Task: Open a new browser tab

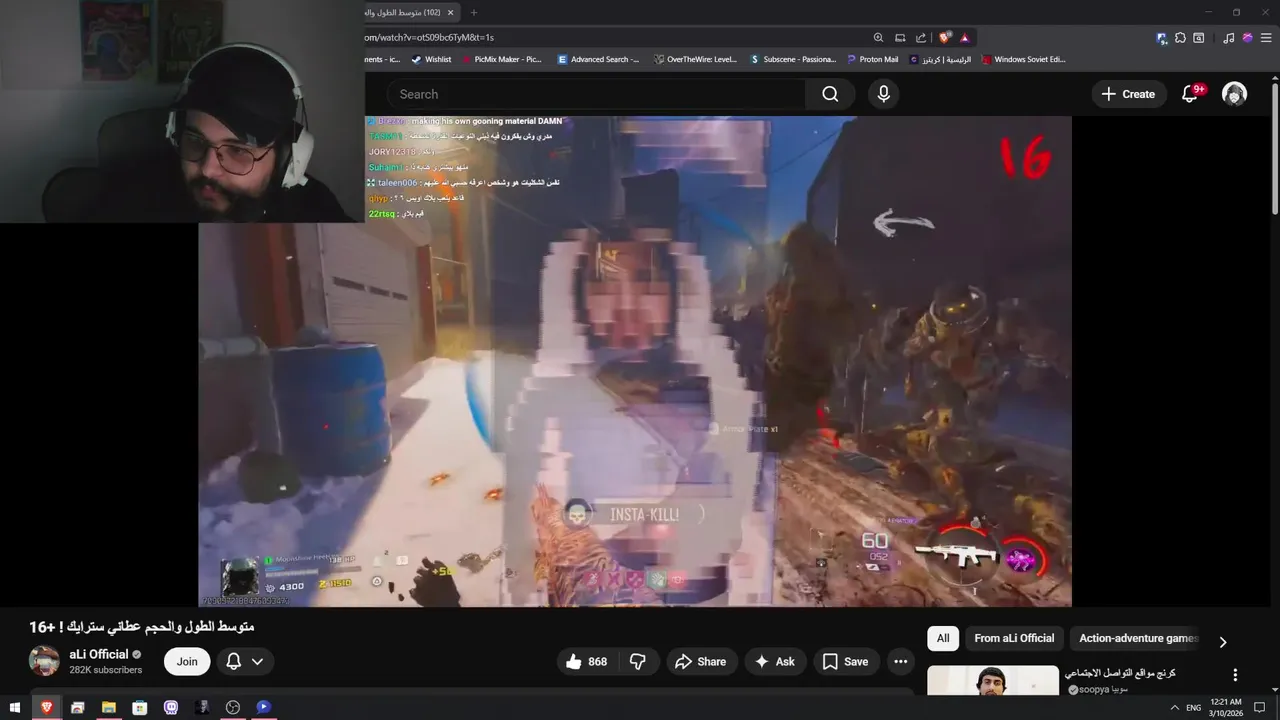Action: pyautogui.click(x=474, y=12)
